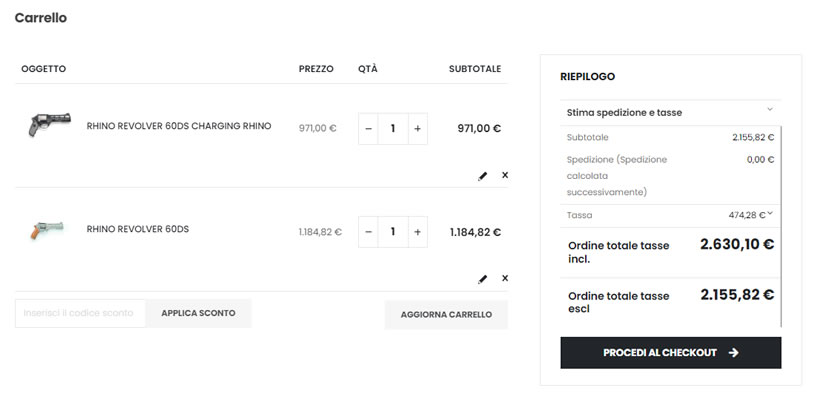
Task: Click AGGIORNA CARRELLO to update cart
Action: pyautogui.click(x=446, y=315)
